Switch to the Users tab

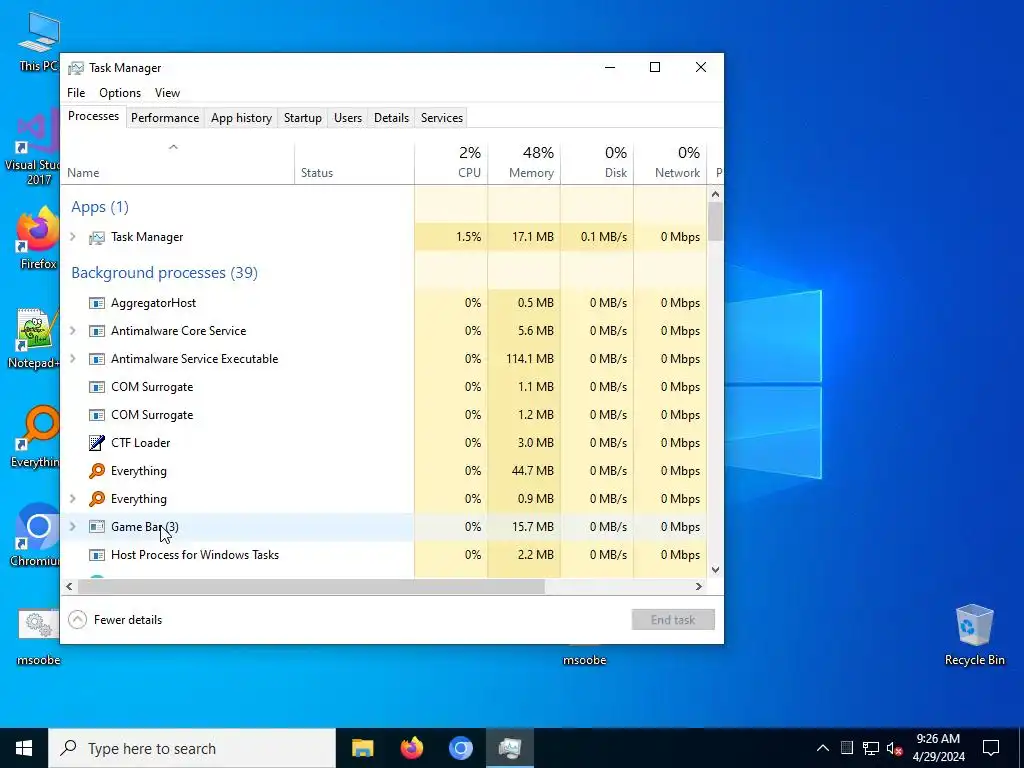(x=347, y=118)
